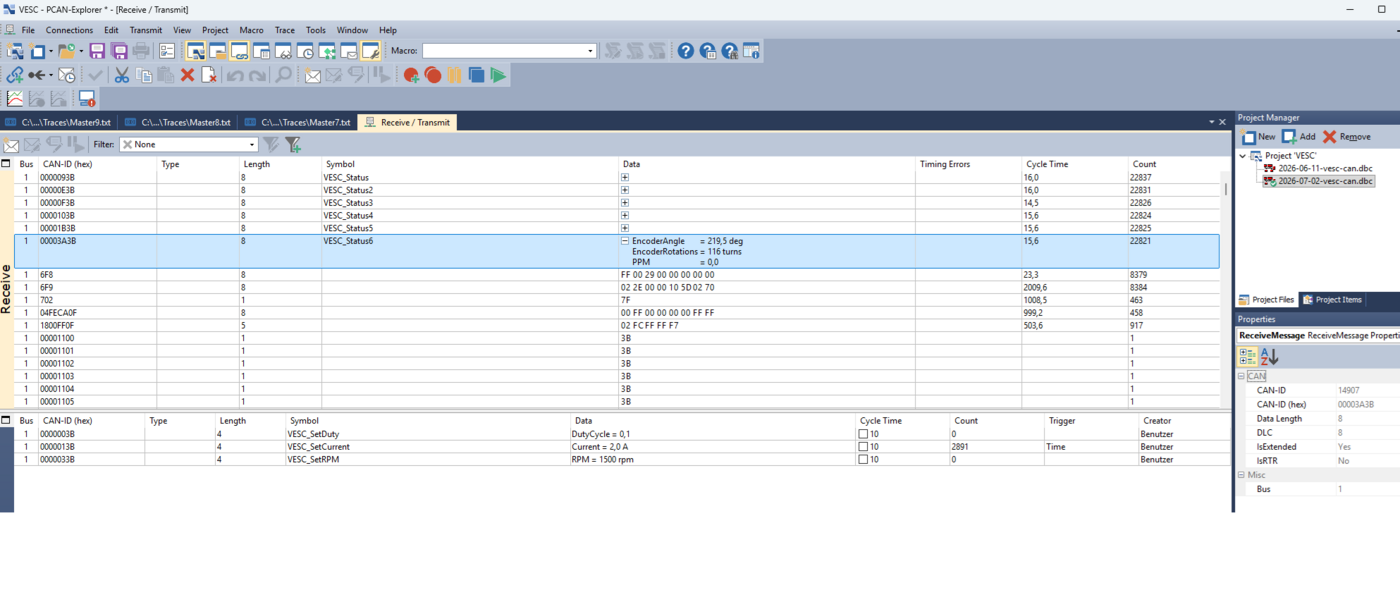The image size is (1400, 609).
Task: Toggle cycle time checkbox for VESC_SetRPM
Action: (x=863, y=460)
